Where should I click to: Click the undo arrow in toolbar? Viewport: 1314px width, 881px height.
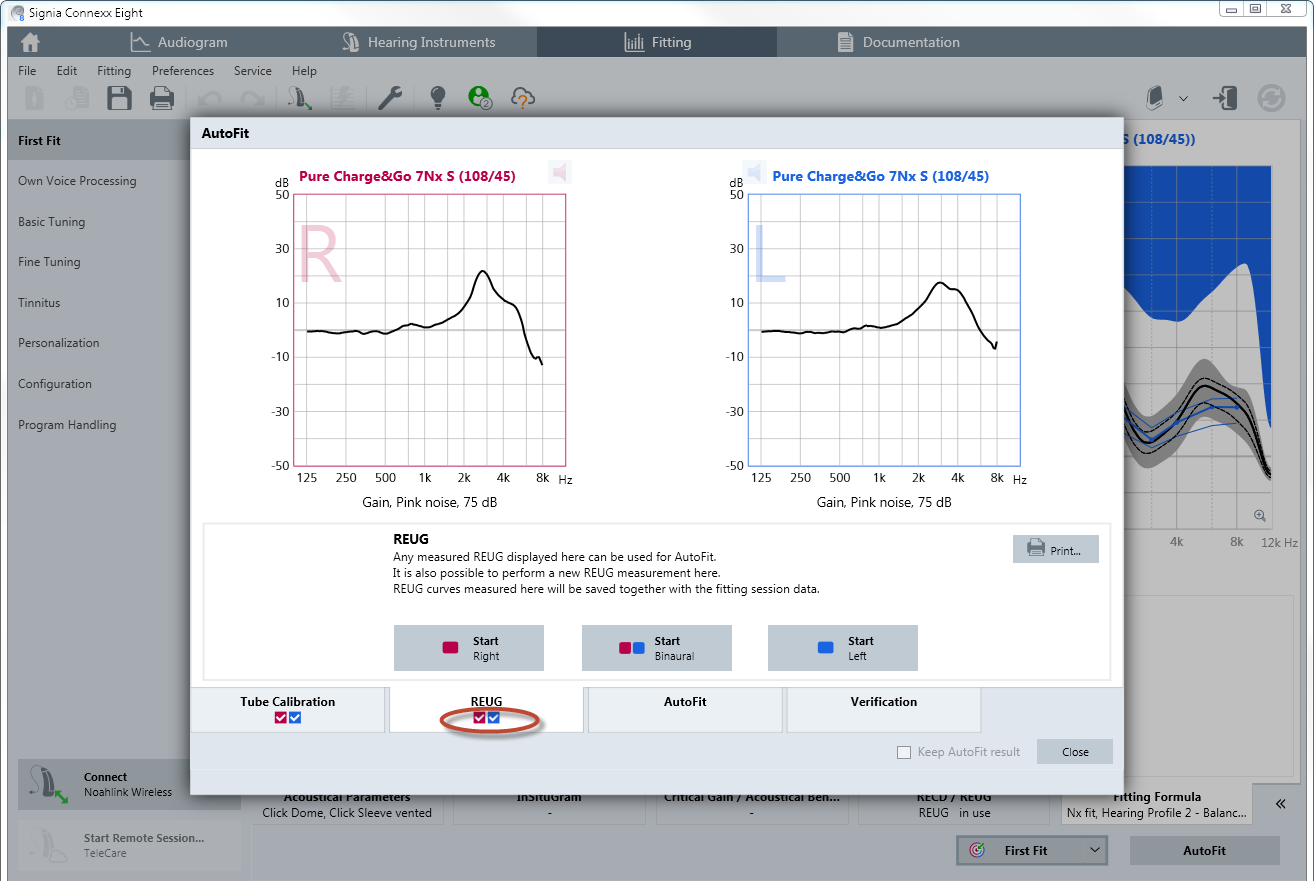(210, 98)
